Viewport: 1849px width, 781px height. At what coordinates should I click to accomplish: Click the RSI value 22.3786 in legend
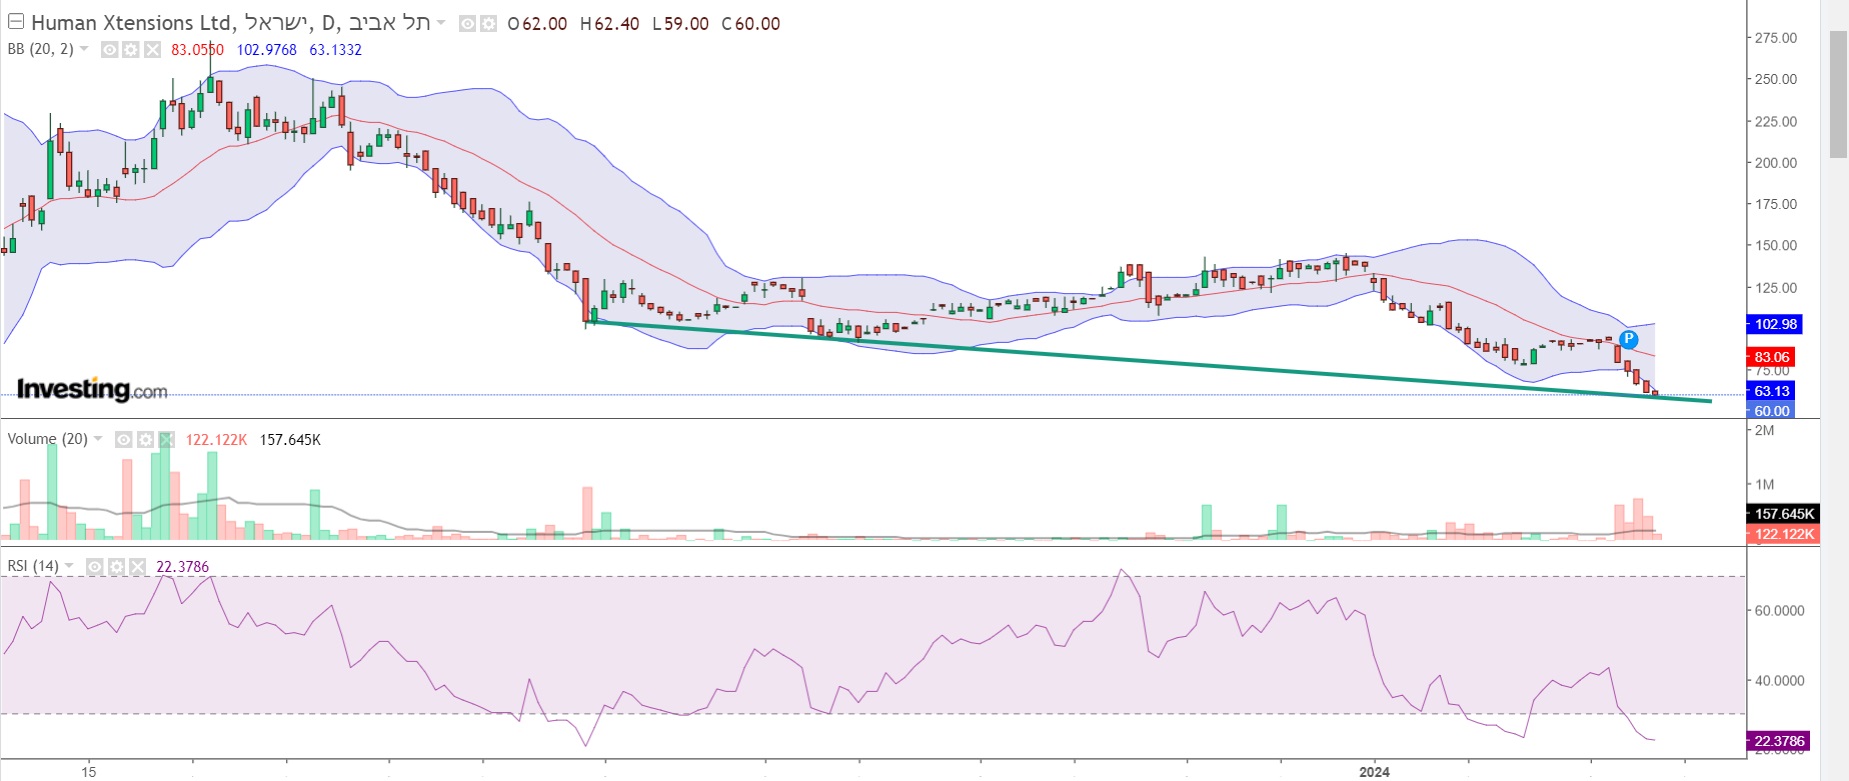tap(182, 567)
